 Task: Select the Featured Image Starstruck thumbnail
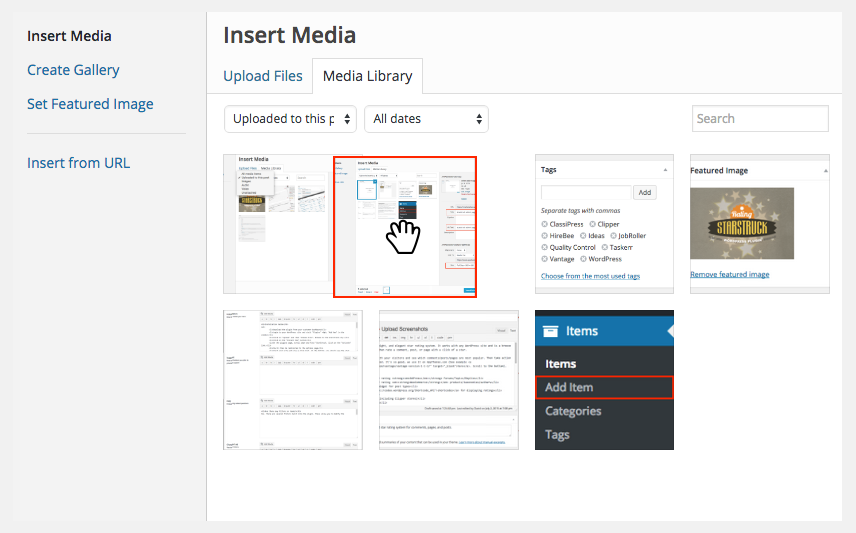(760, 224)
